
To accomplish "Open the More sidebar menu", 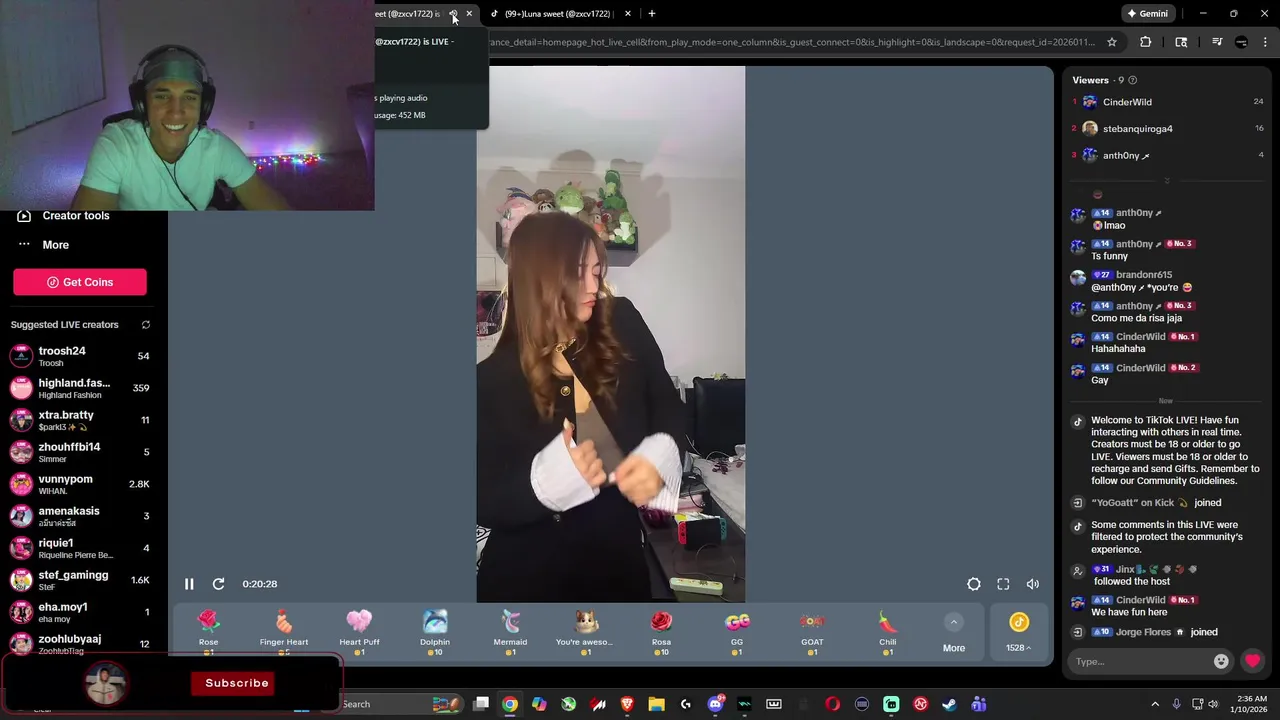I will 43,245.
